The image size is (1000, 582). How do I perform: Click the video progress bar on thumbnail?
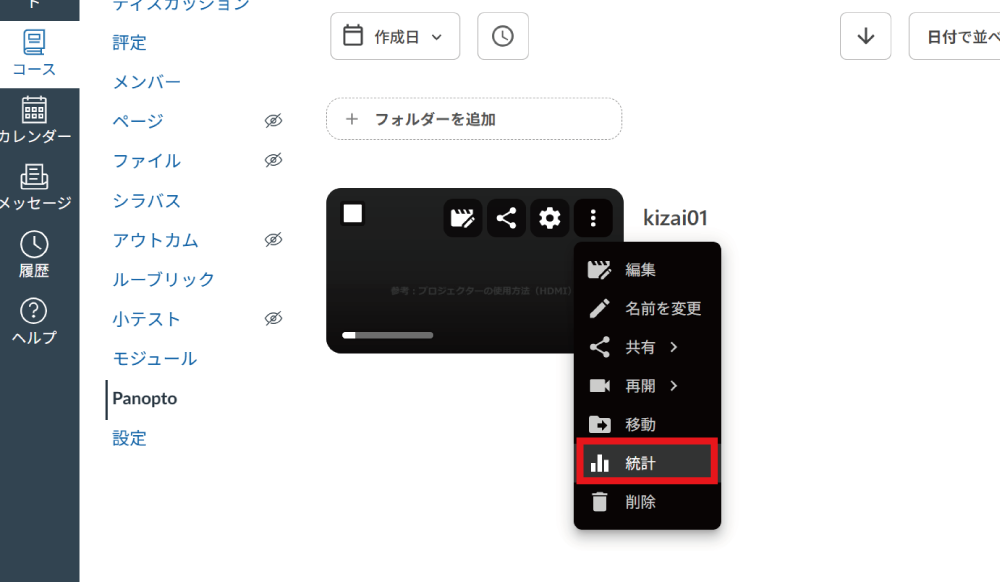click(x=387, y=335)
